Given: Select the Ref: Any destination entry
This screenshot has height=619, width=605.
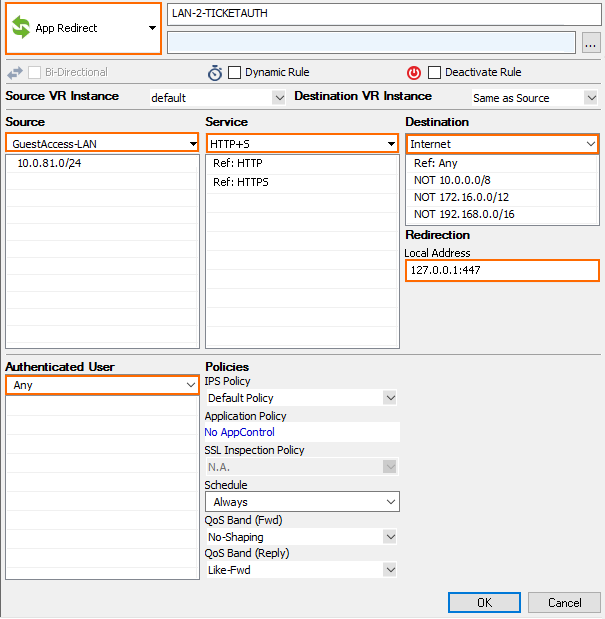Looking at the screenshot, I should pos(502,163).
